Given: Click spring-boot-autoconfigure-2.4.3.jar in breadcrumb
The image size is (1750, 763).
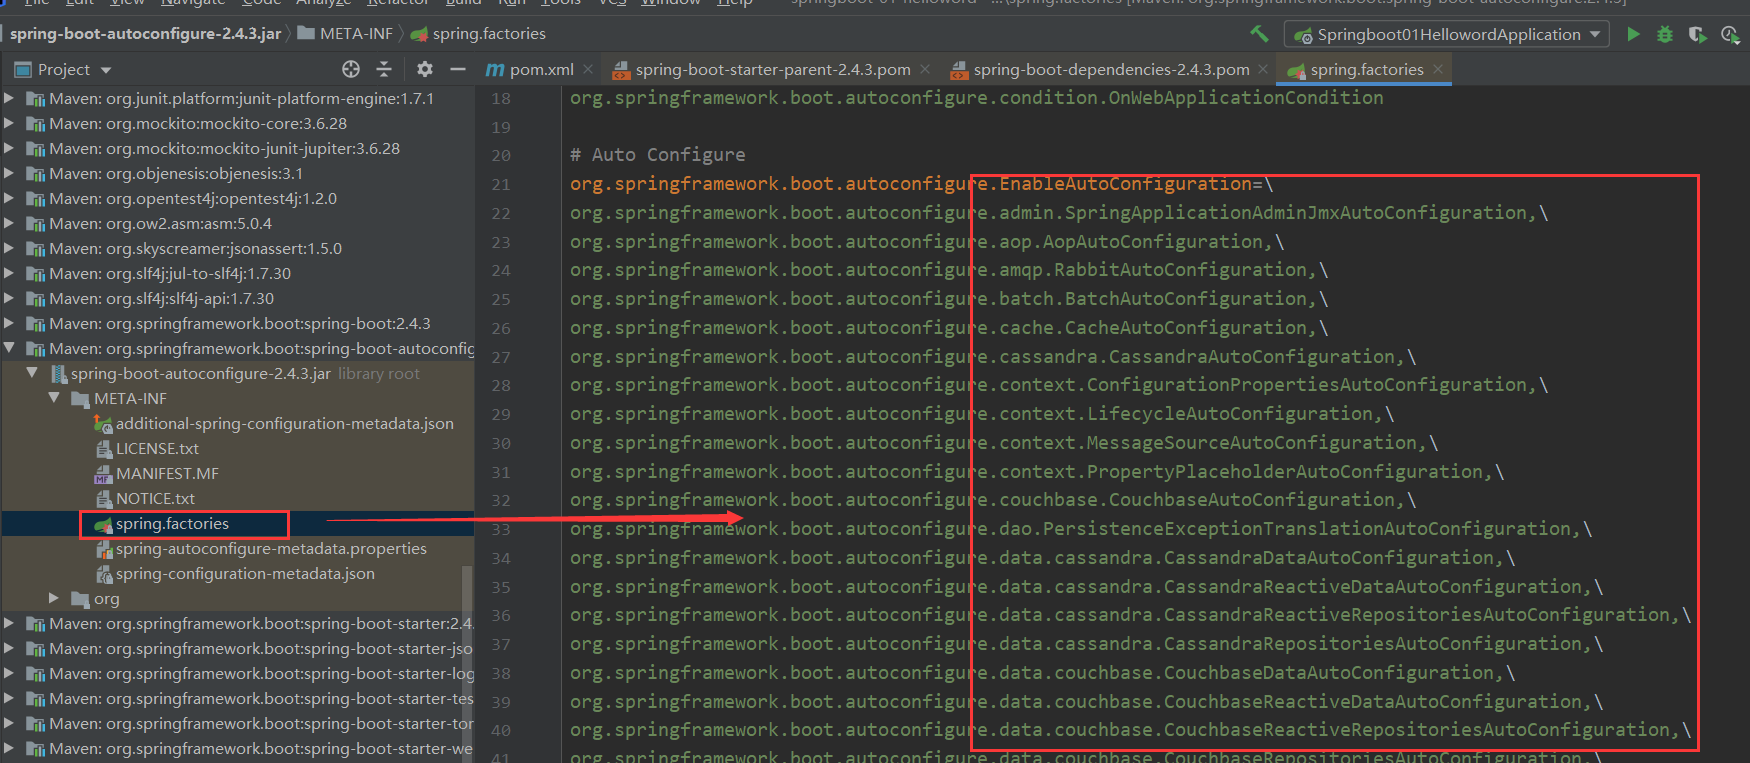Looking at the screenshot, I should point(145,33).
